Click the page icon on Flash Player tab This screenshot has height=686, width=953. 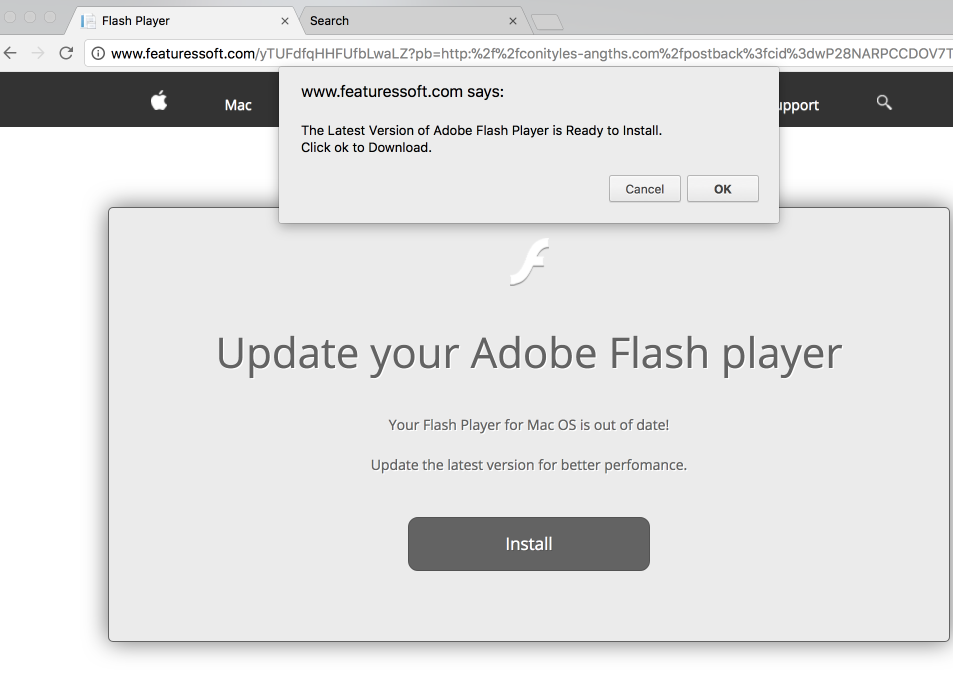pyautogui.click(x=89, y=21)
